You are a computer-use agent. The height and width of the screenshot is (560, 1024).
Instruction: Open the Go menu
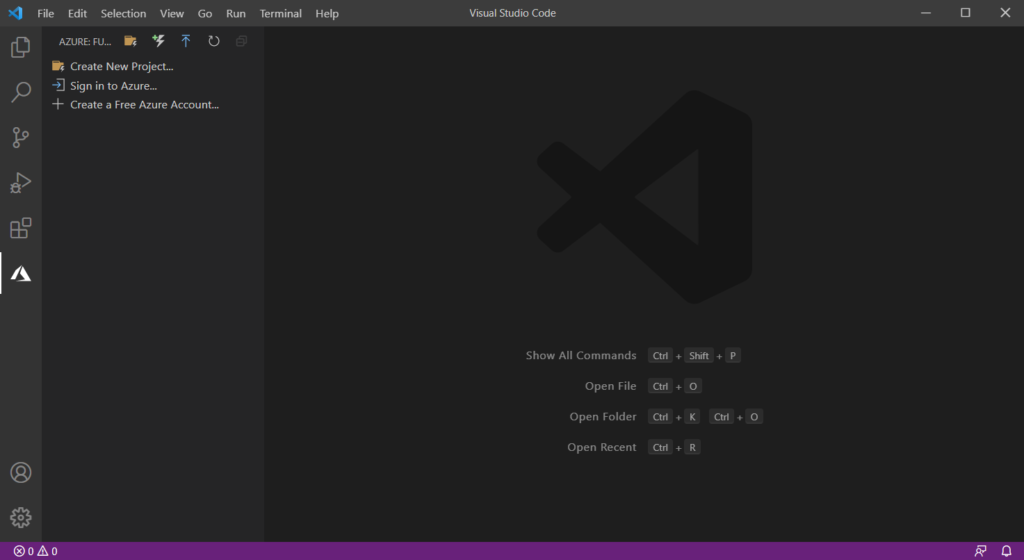[x=205, y=13]
